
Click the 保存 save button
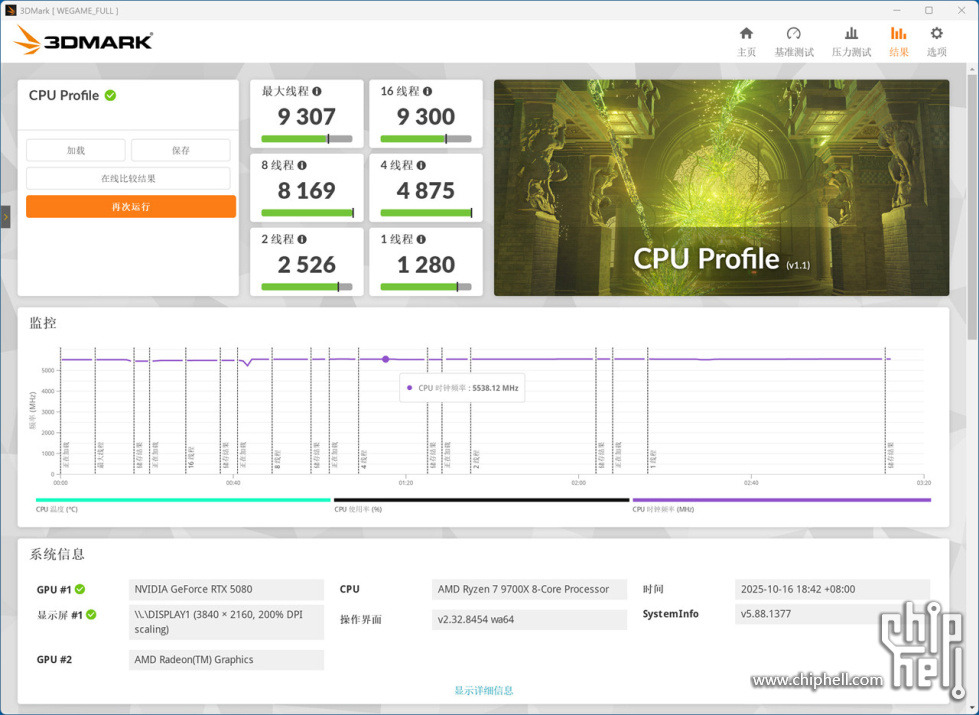point(181,151)
